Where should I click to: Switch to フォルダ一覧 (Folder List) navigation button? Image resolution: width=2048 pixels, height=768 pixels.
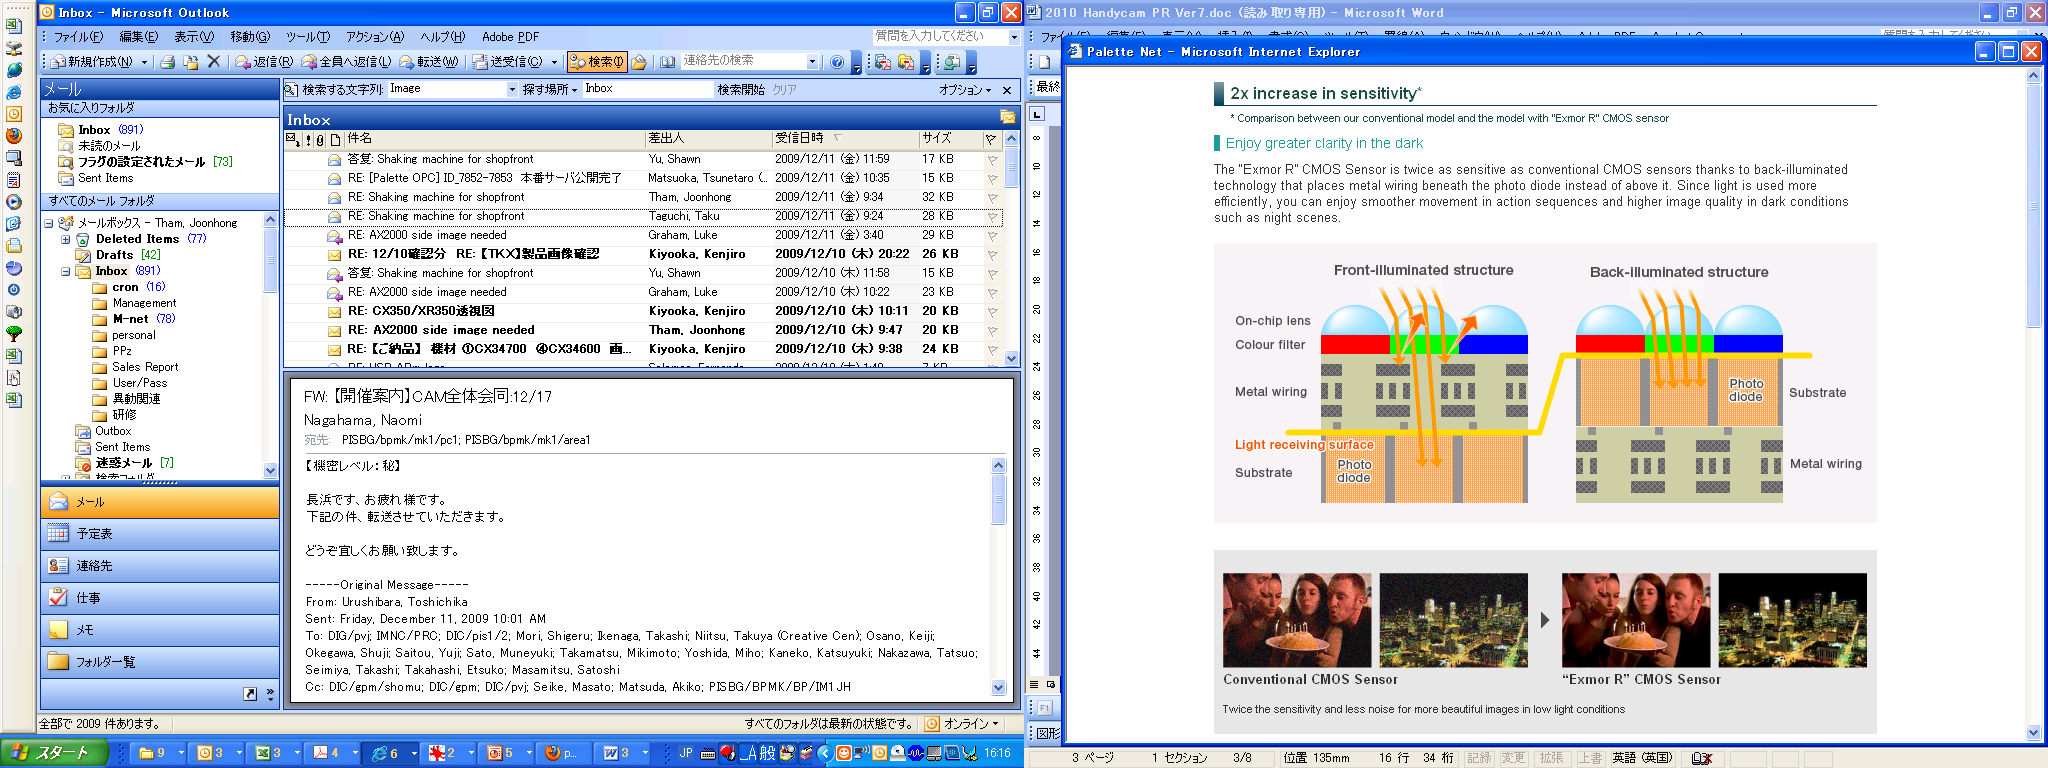[160, 662]
